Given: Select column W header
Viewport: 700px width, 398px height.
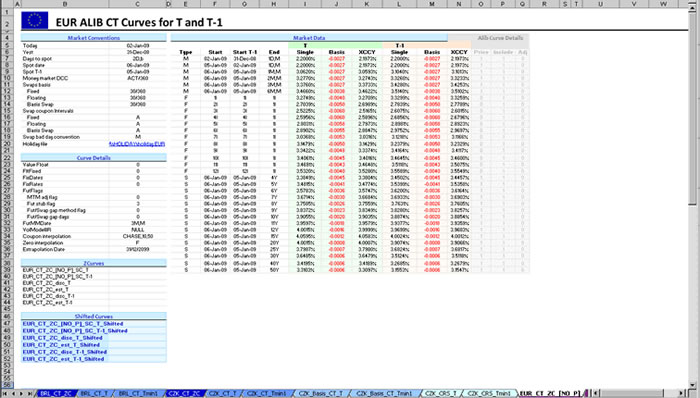Looking at the screenshot, I should point(663,4).
